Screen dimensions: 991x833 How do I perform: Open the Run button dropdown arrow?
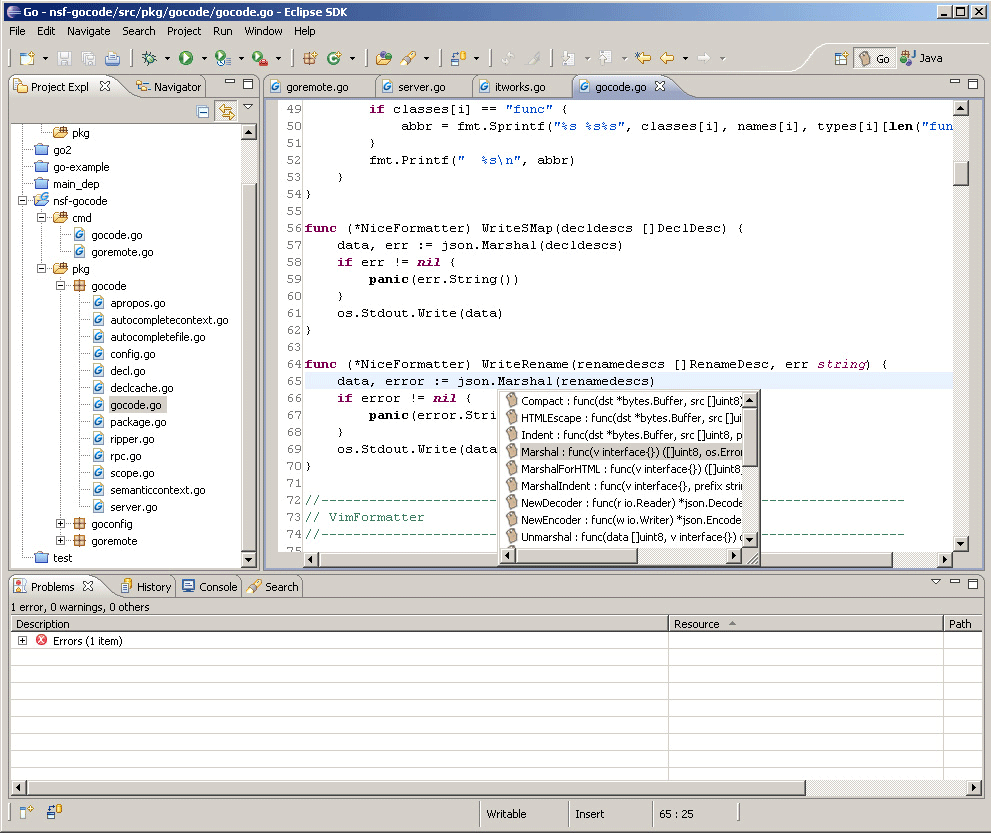203,59
